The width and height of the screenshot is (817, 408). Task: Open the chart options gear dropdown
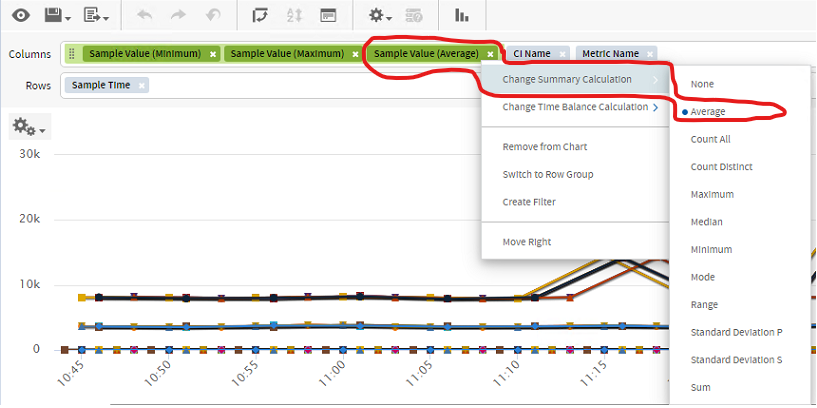(x=28, y=126)
